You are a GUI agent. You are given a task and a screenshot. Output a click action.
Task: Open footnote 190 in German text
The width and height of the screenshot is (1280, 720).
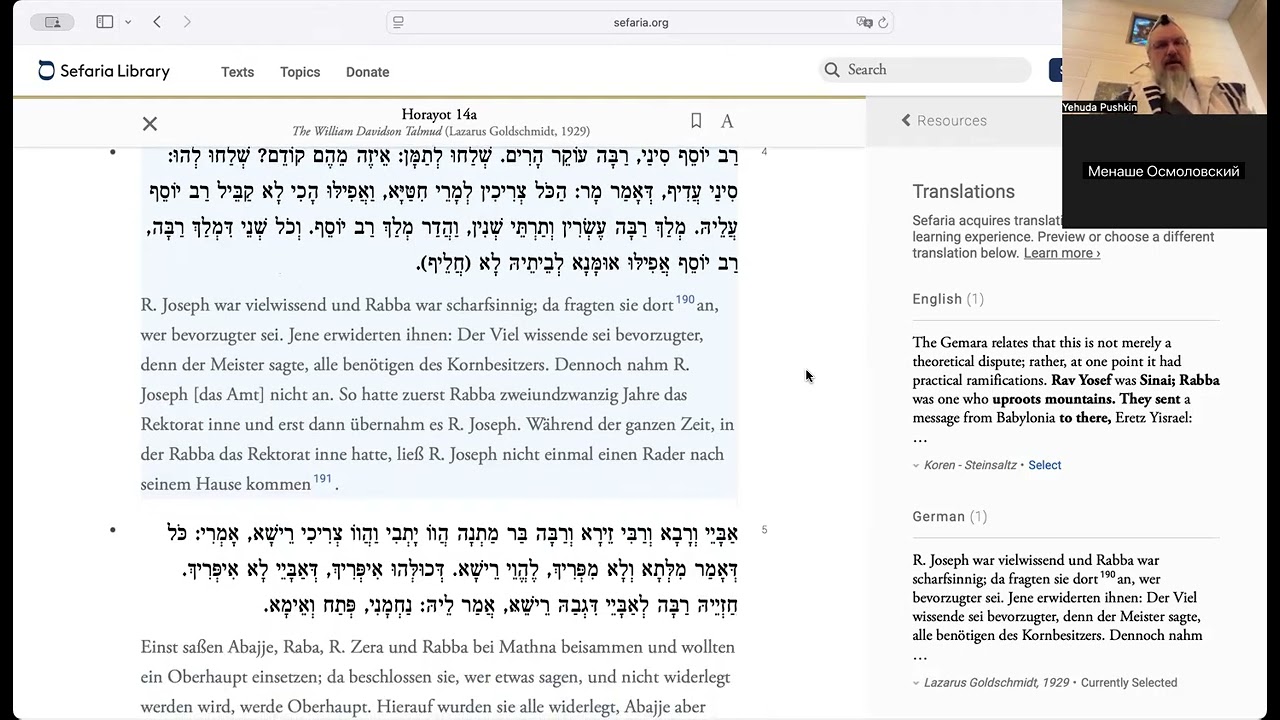pos(685,300)
